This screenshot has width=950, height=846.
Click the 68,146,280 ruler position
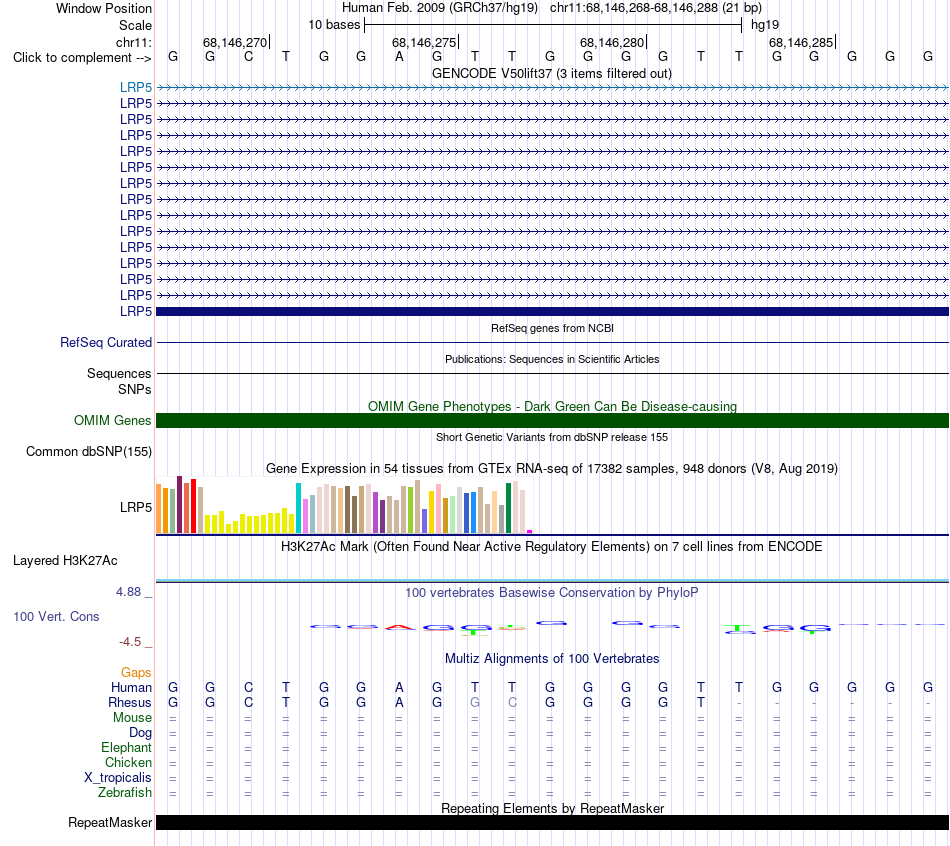(612, 42)
